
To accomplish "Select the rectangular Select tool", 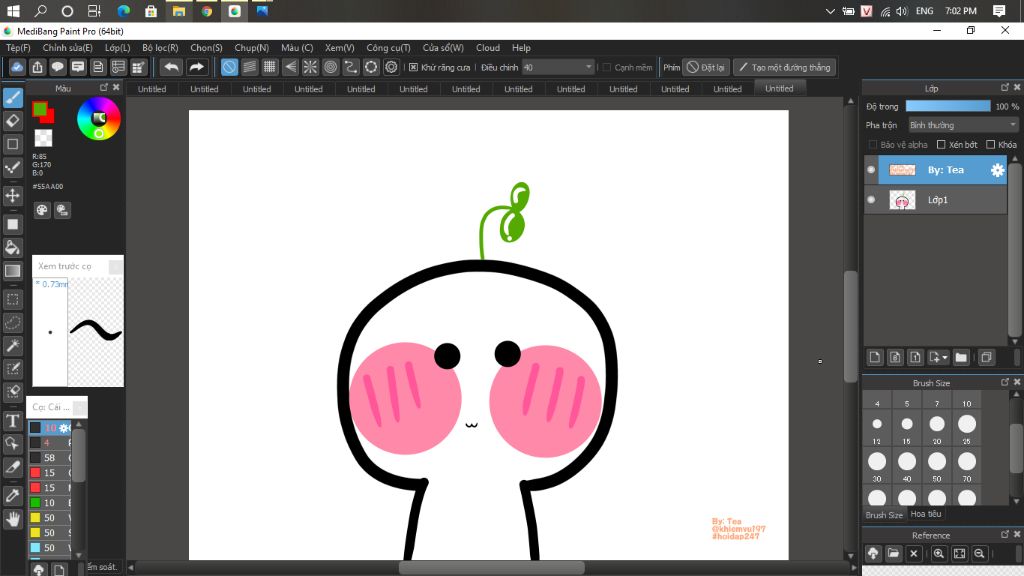I will (12, 299).
